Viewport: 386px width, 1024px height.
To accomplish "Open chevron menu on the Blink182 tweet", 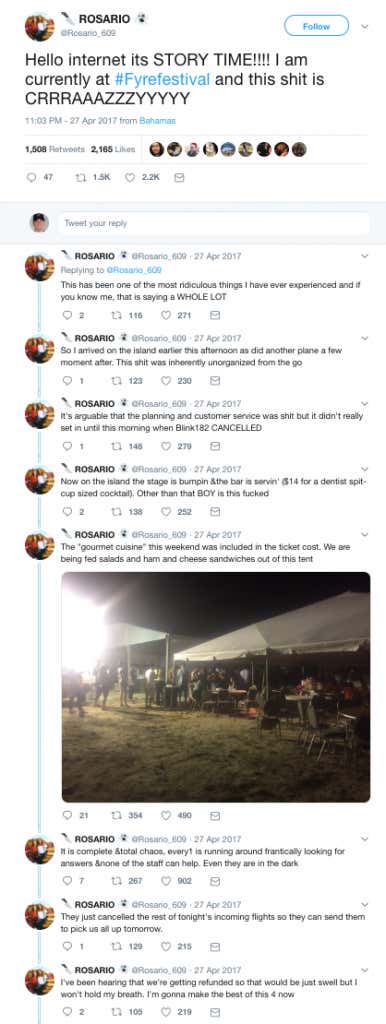I will pyautogui.click(x=364, y=404).
